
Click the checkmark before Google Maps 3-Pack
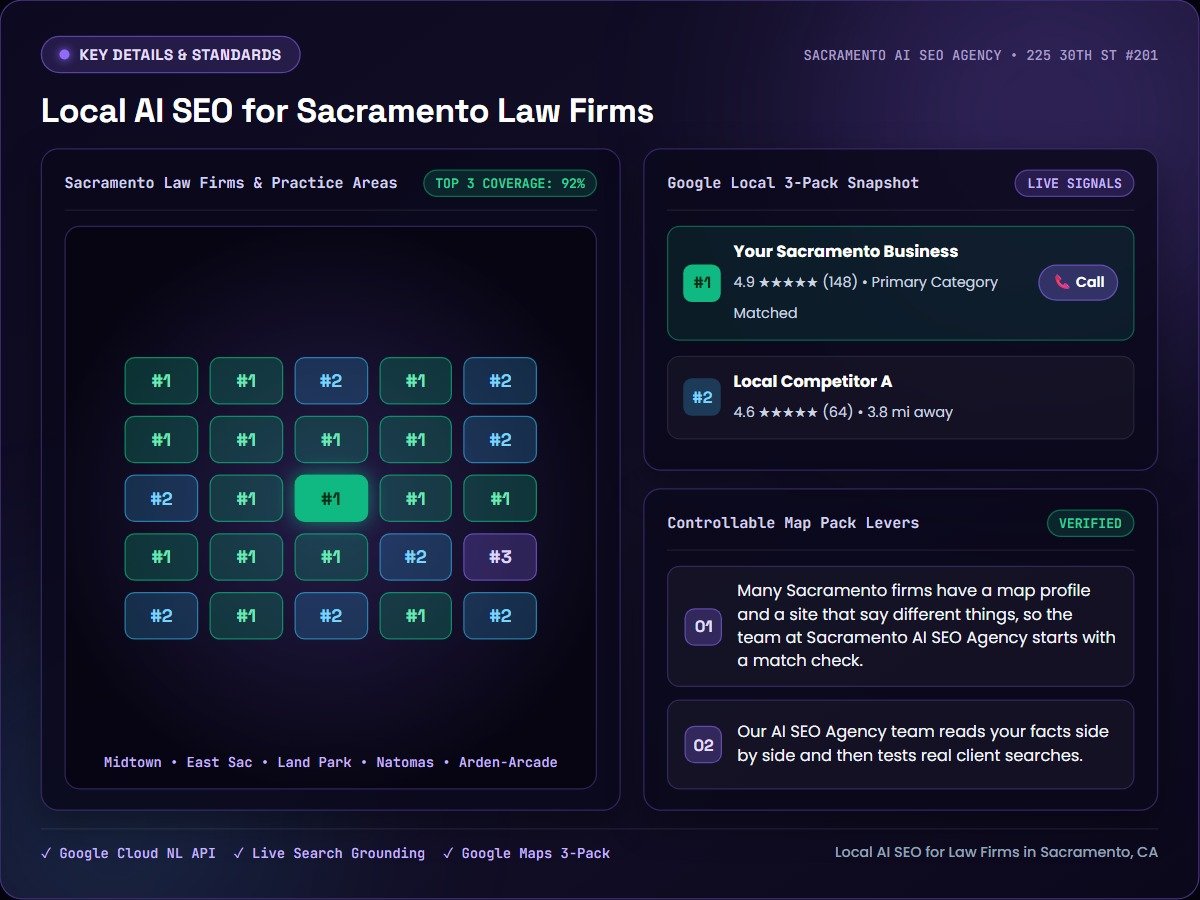click(x=448, y=853)
